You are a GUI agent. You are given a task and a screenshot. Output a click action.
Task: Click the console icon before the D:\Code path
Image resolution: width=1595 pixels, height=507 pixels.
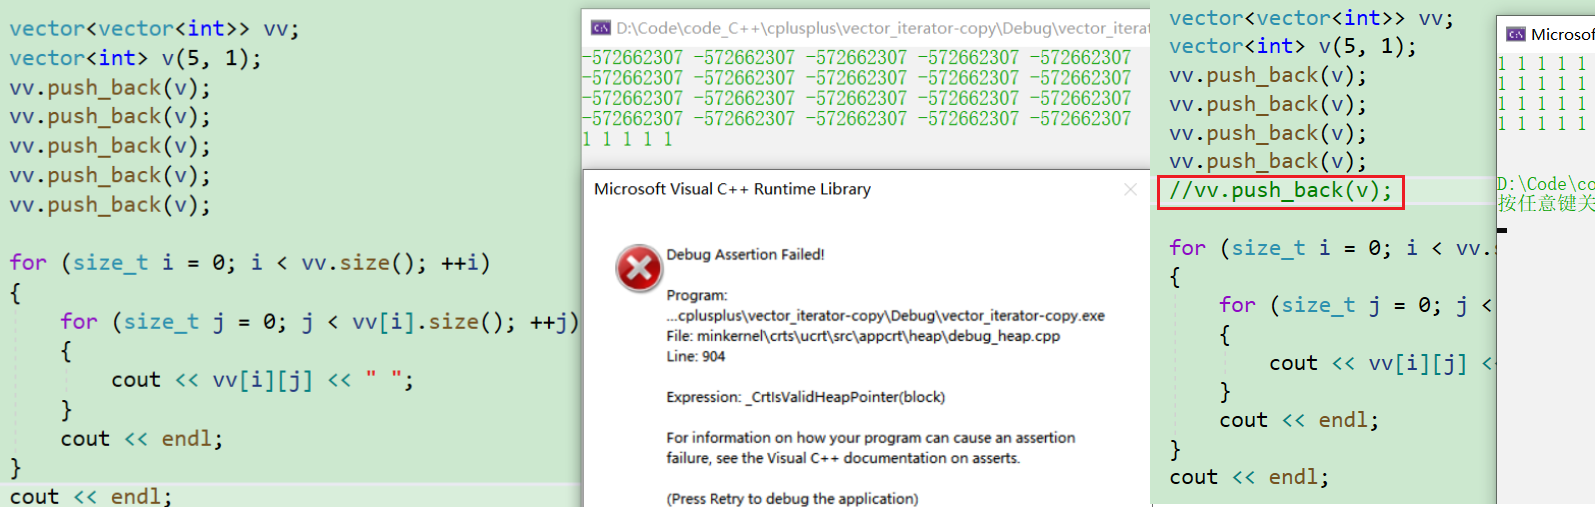point(601,28)
